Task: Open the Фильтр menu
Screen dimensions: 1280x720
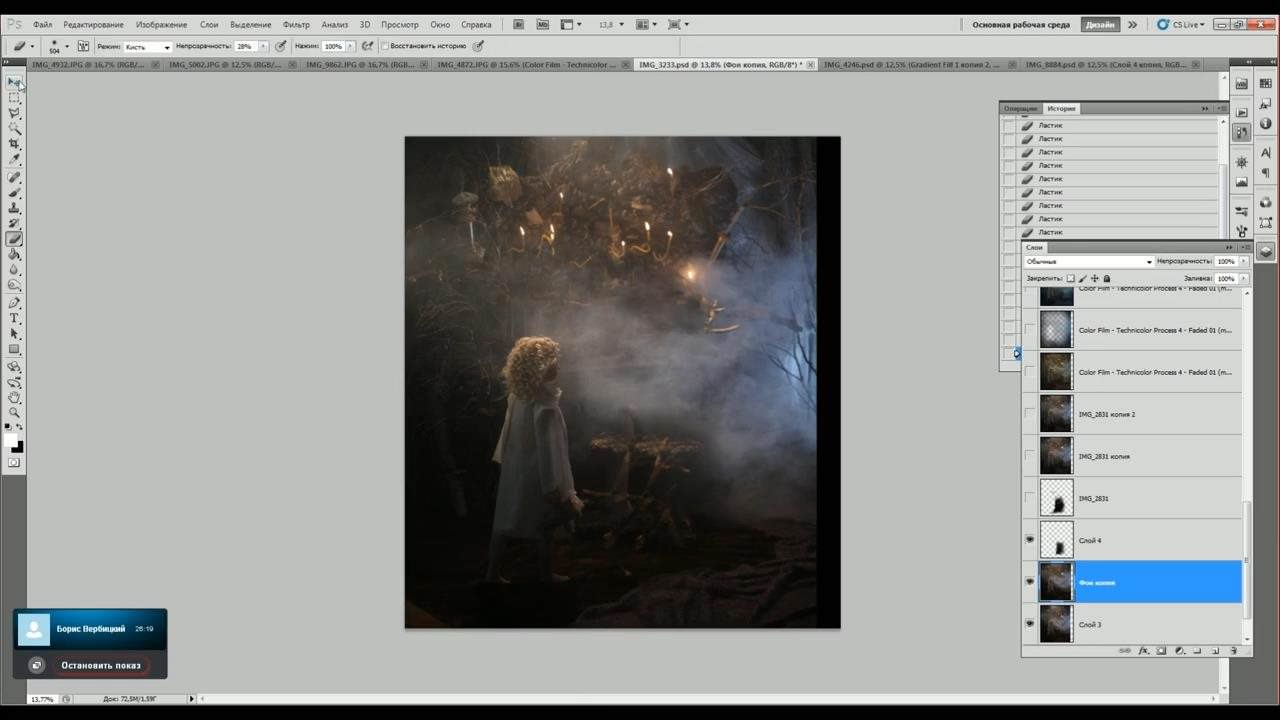Action: tap(296, 24)
